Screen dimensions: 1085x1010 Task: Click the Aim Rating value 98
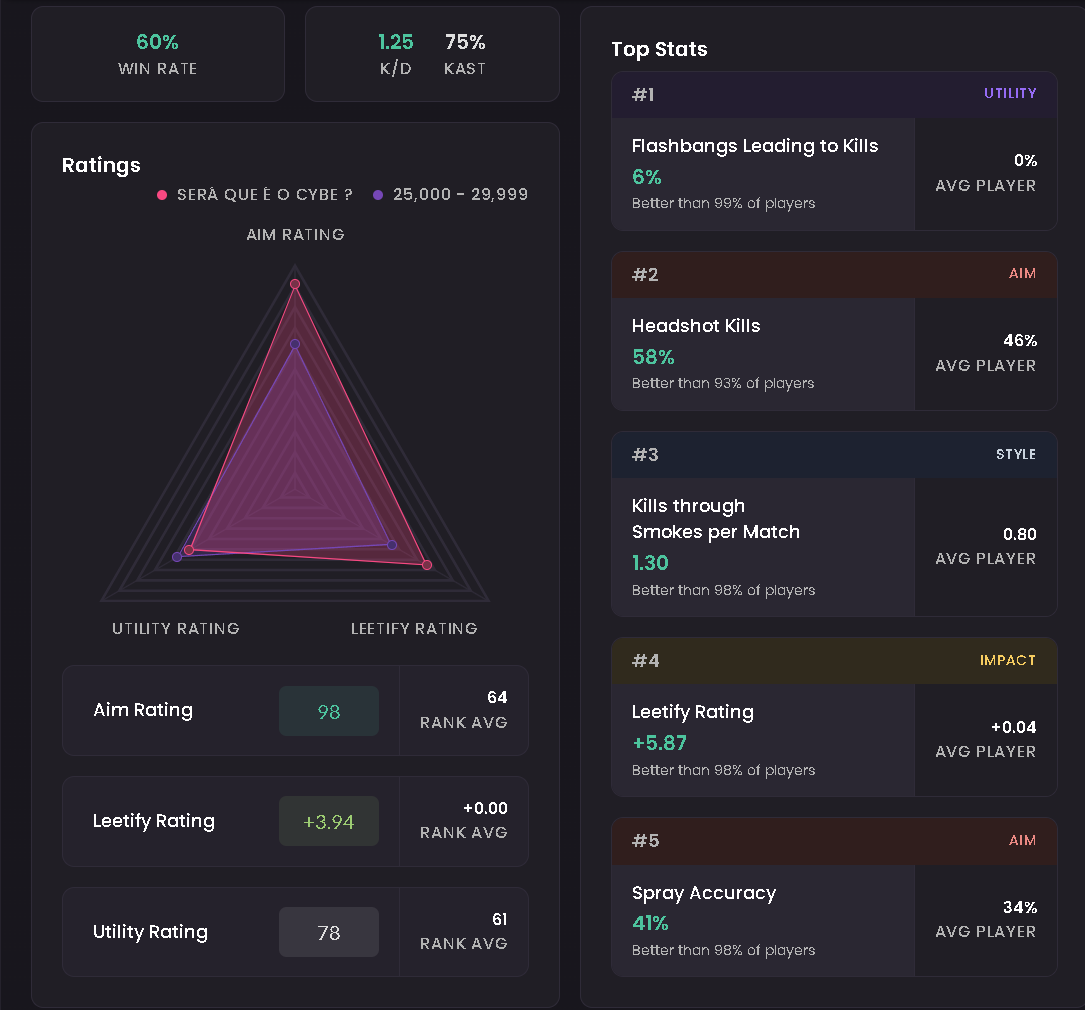pyautogui.click(x=329, y=711)
